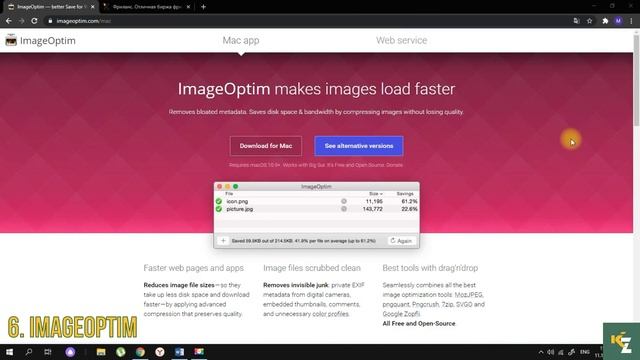
Task: Click the gray circle in icon.png row
Action: (344, 201)
